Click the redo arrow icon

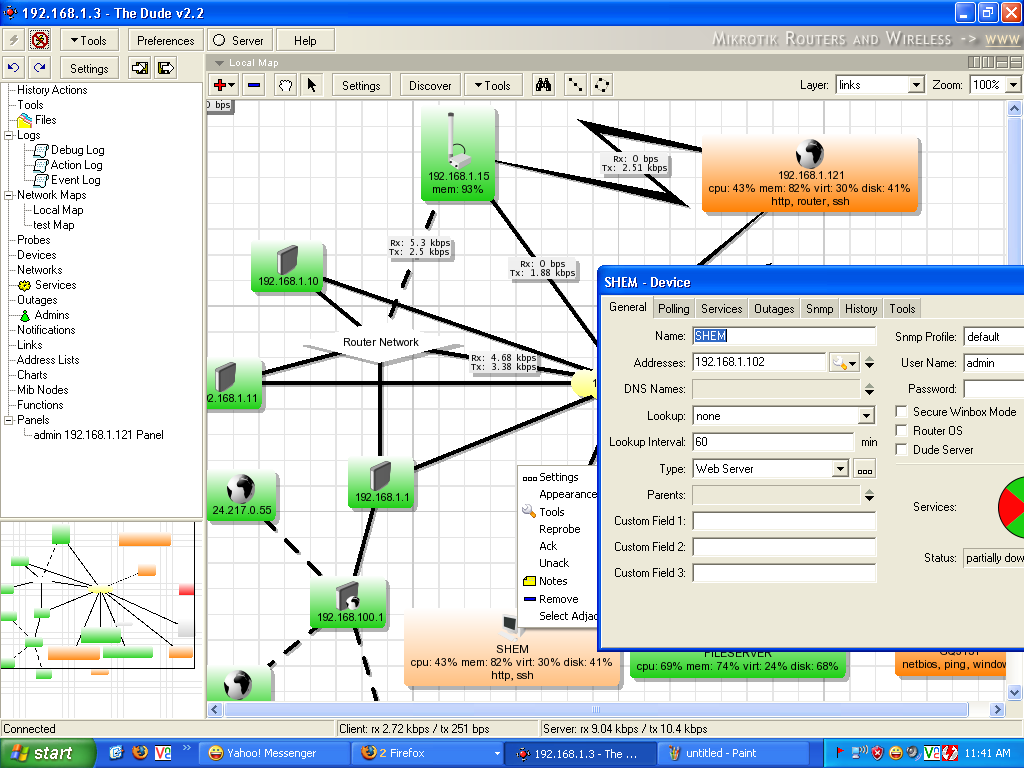(x=40, y=68)
